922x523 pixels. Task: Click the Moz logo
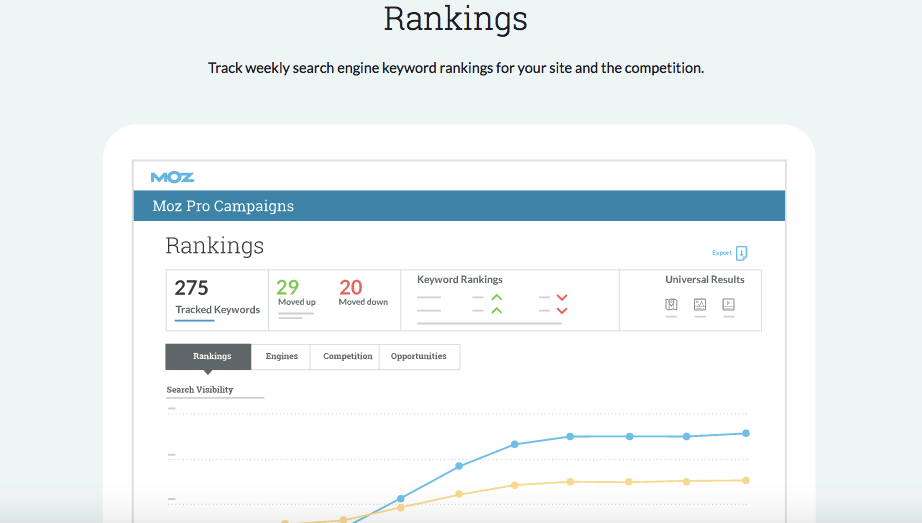pos(172,177)
